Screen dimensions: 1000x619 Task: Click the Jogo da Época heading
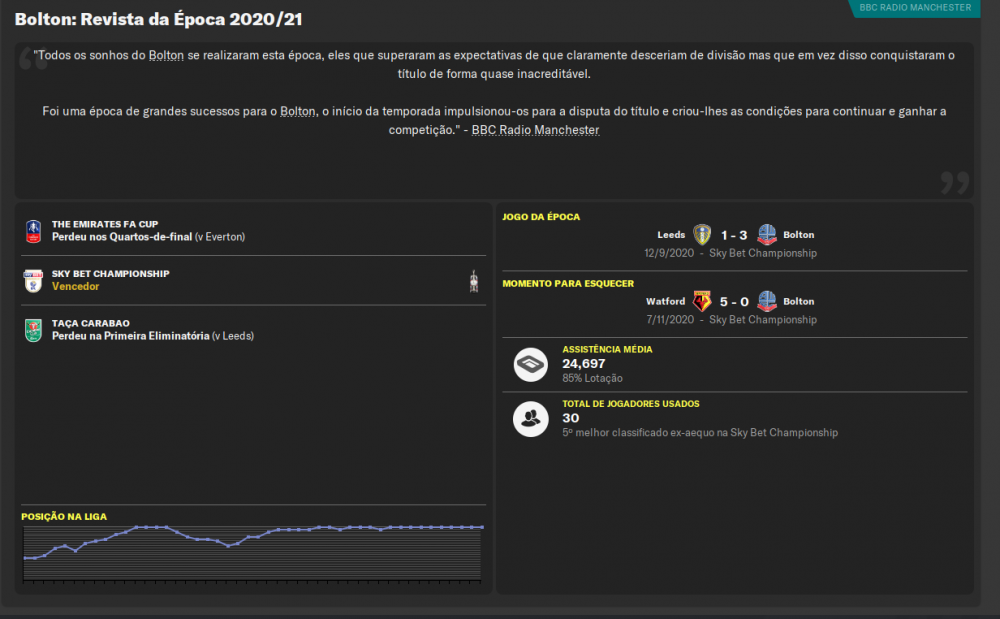point(541,217)
